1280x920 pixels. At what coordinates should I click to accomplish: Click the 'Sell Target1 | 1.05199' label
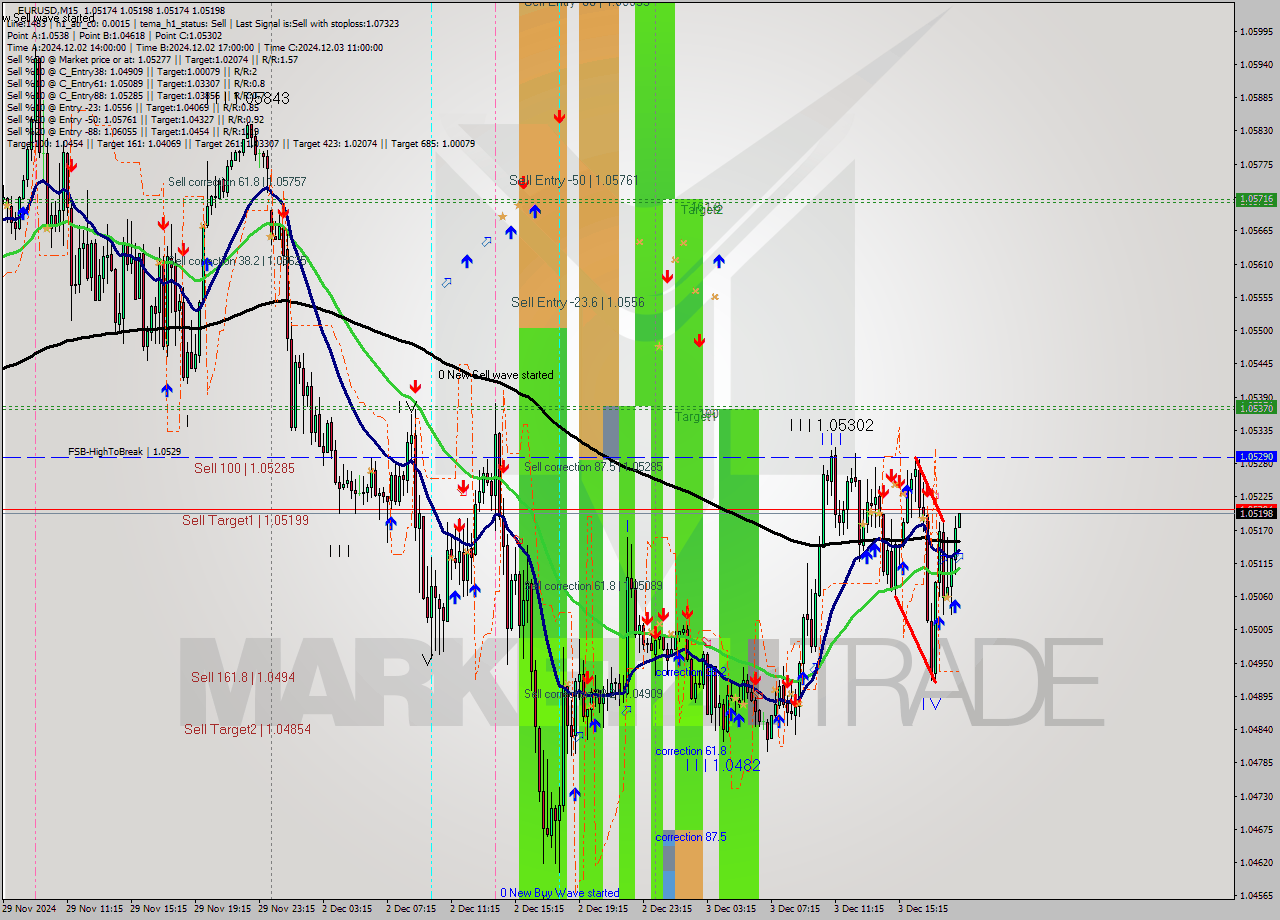245,520
